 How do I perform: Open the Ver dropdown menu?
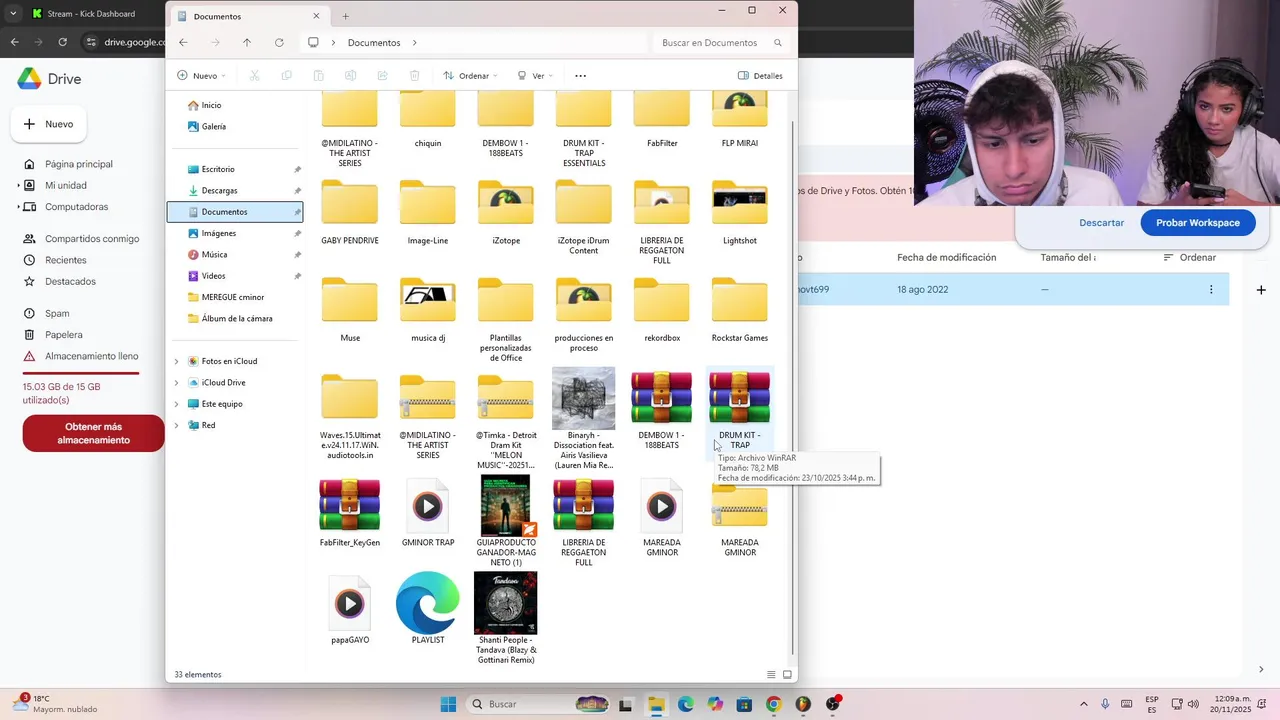point(535,76)
